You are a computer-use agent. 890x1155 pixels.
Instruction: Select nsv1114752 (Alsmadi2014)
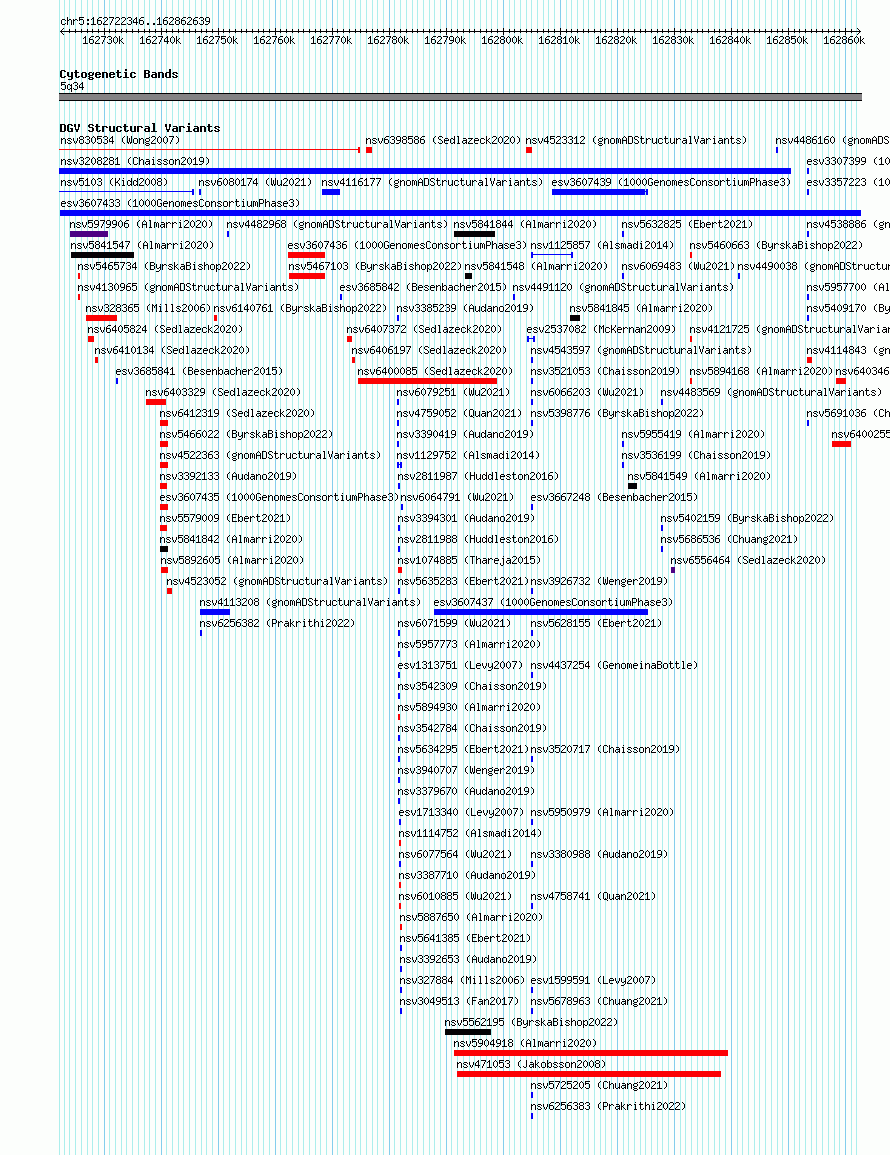point(470,832)
